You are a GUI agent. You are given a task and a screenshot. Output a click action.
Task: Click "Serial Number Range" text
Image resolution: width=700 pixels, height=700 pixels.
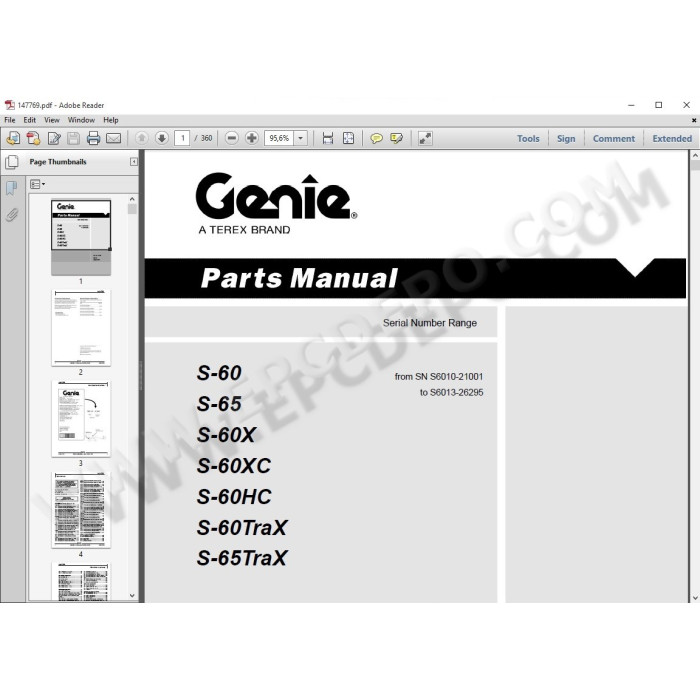tap(429, 323)
